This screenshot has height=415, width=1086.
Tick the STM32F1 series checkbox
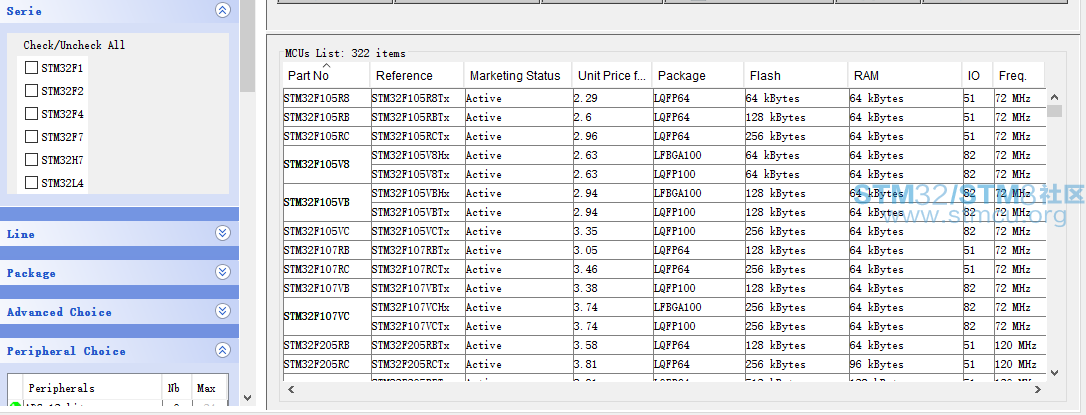click(x=31, y=68)
